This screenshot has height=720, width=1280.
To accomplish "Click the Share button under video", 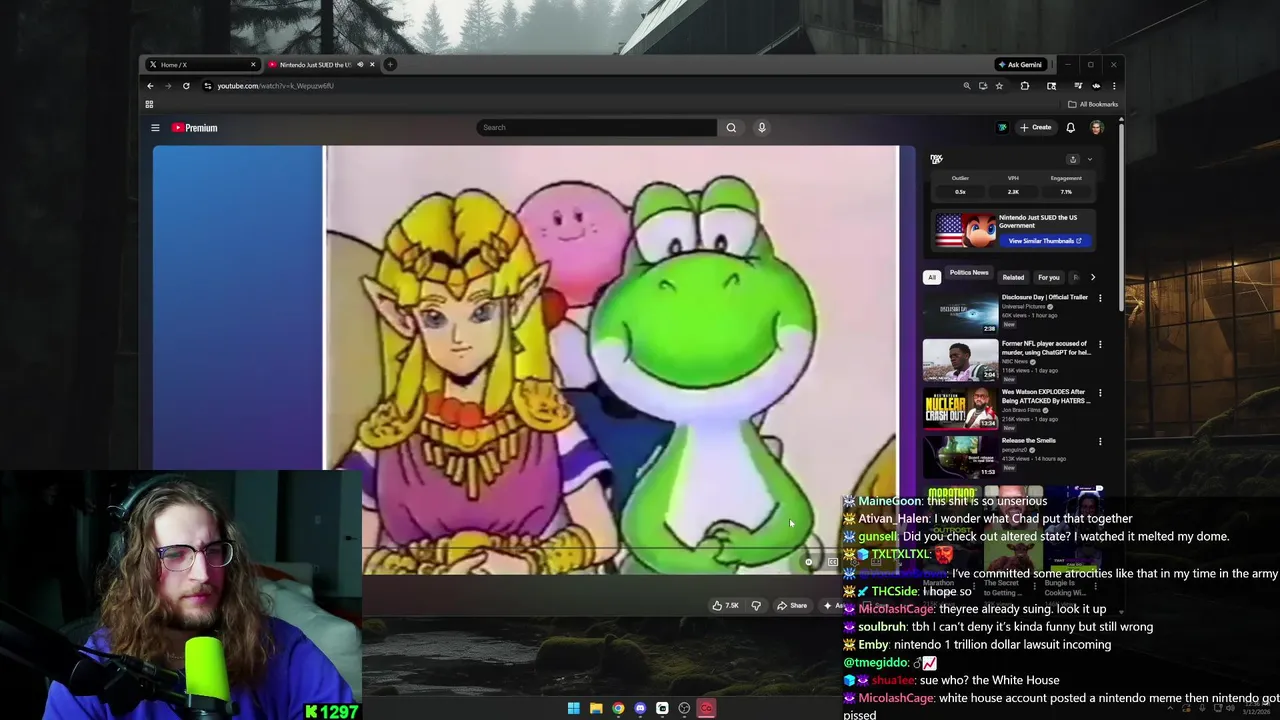I will click(793, 606).
